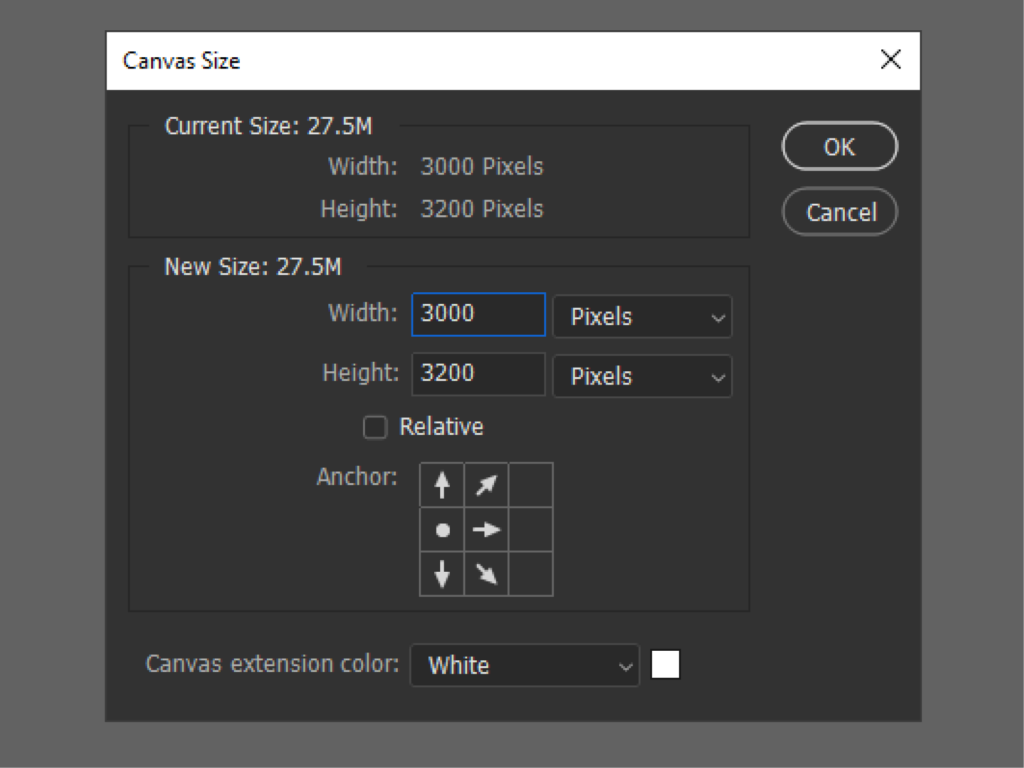Click the center dot anchor cell
The width and height of the screenshot is (1024, 768).
coord(442,530)
